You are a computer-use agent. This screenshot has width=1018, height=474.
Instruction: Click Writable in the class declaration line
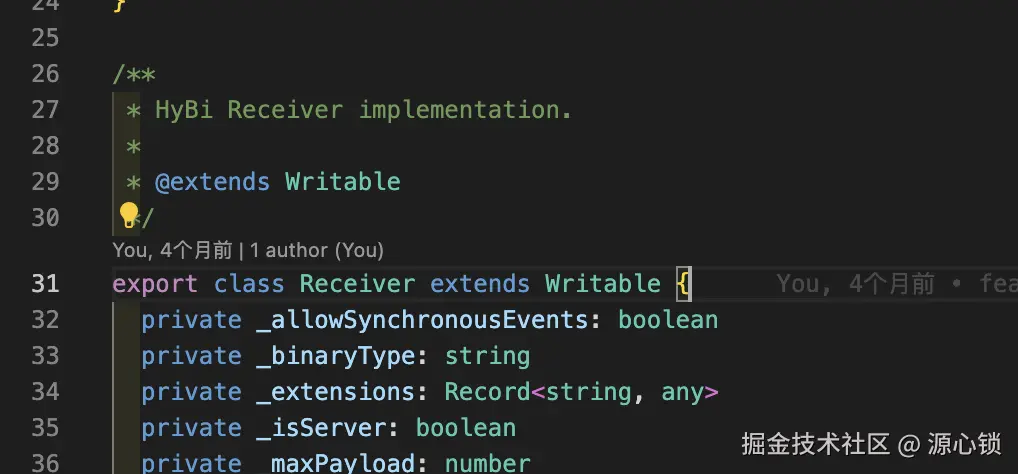pos(602,284)
